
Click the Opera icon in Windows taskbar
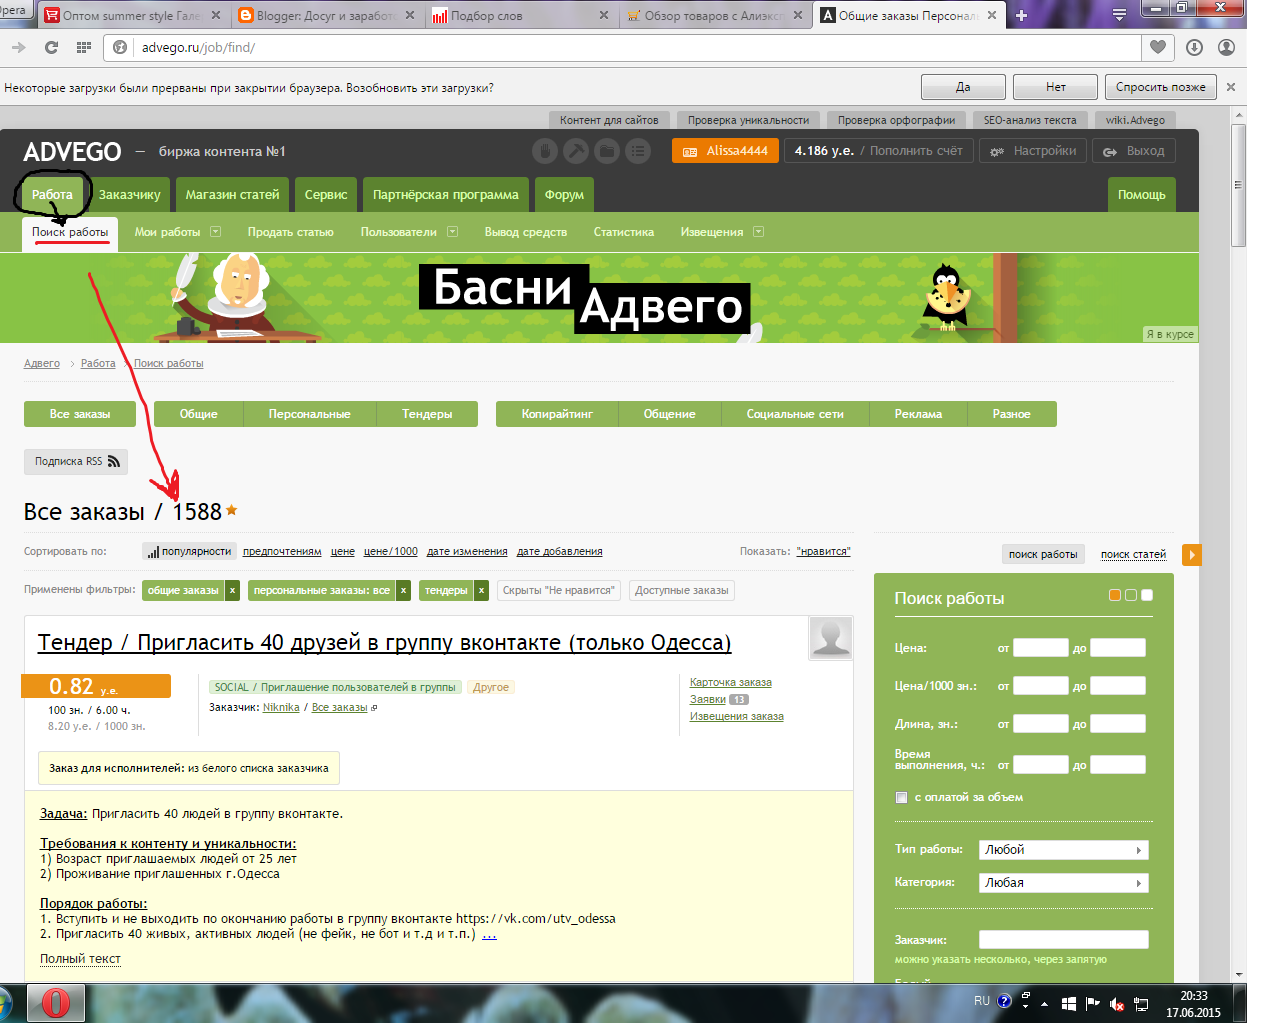point(55,1003)
